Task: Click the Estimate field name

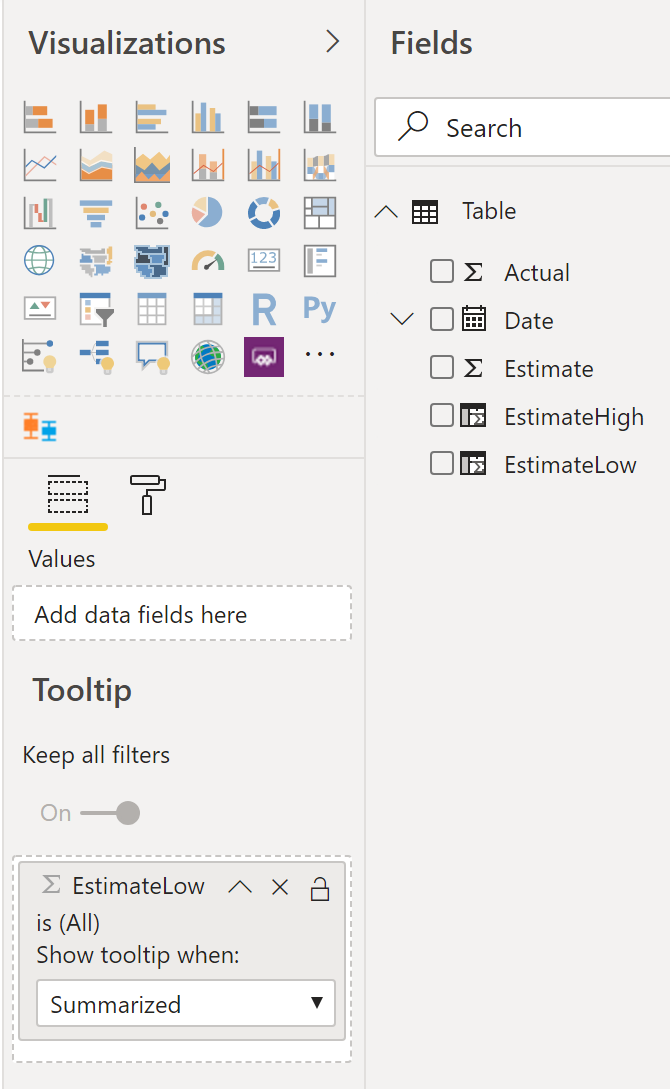Action: tap(548, 369)
